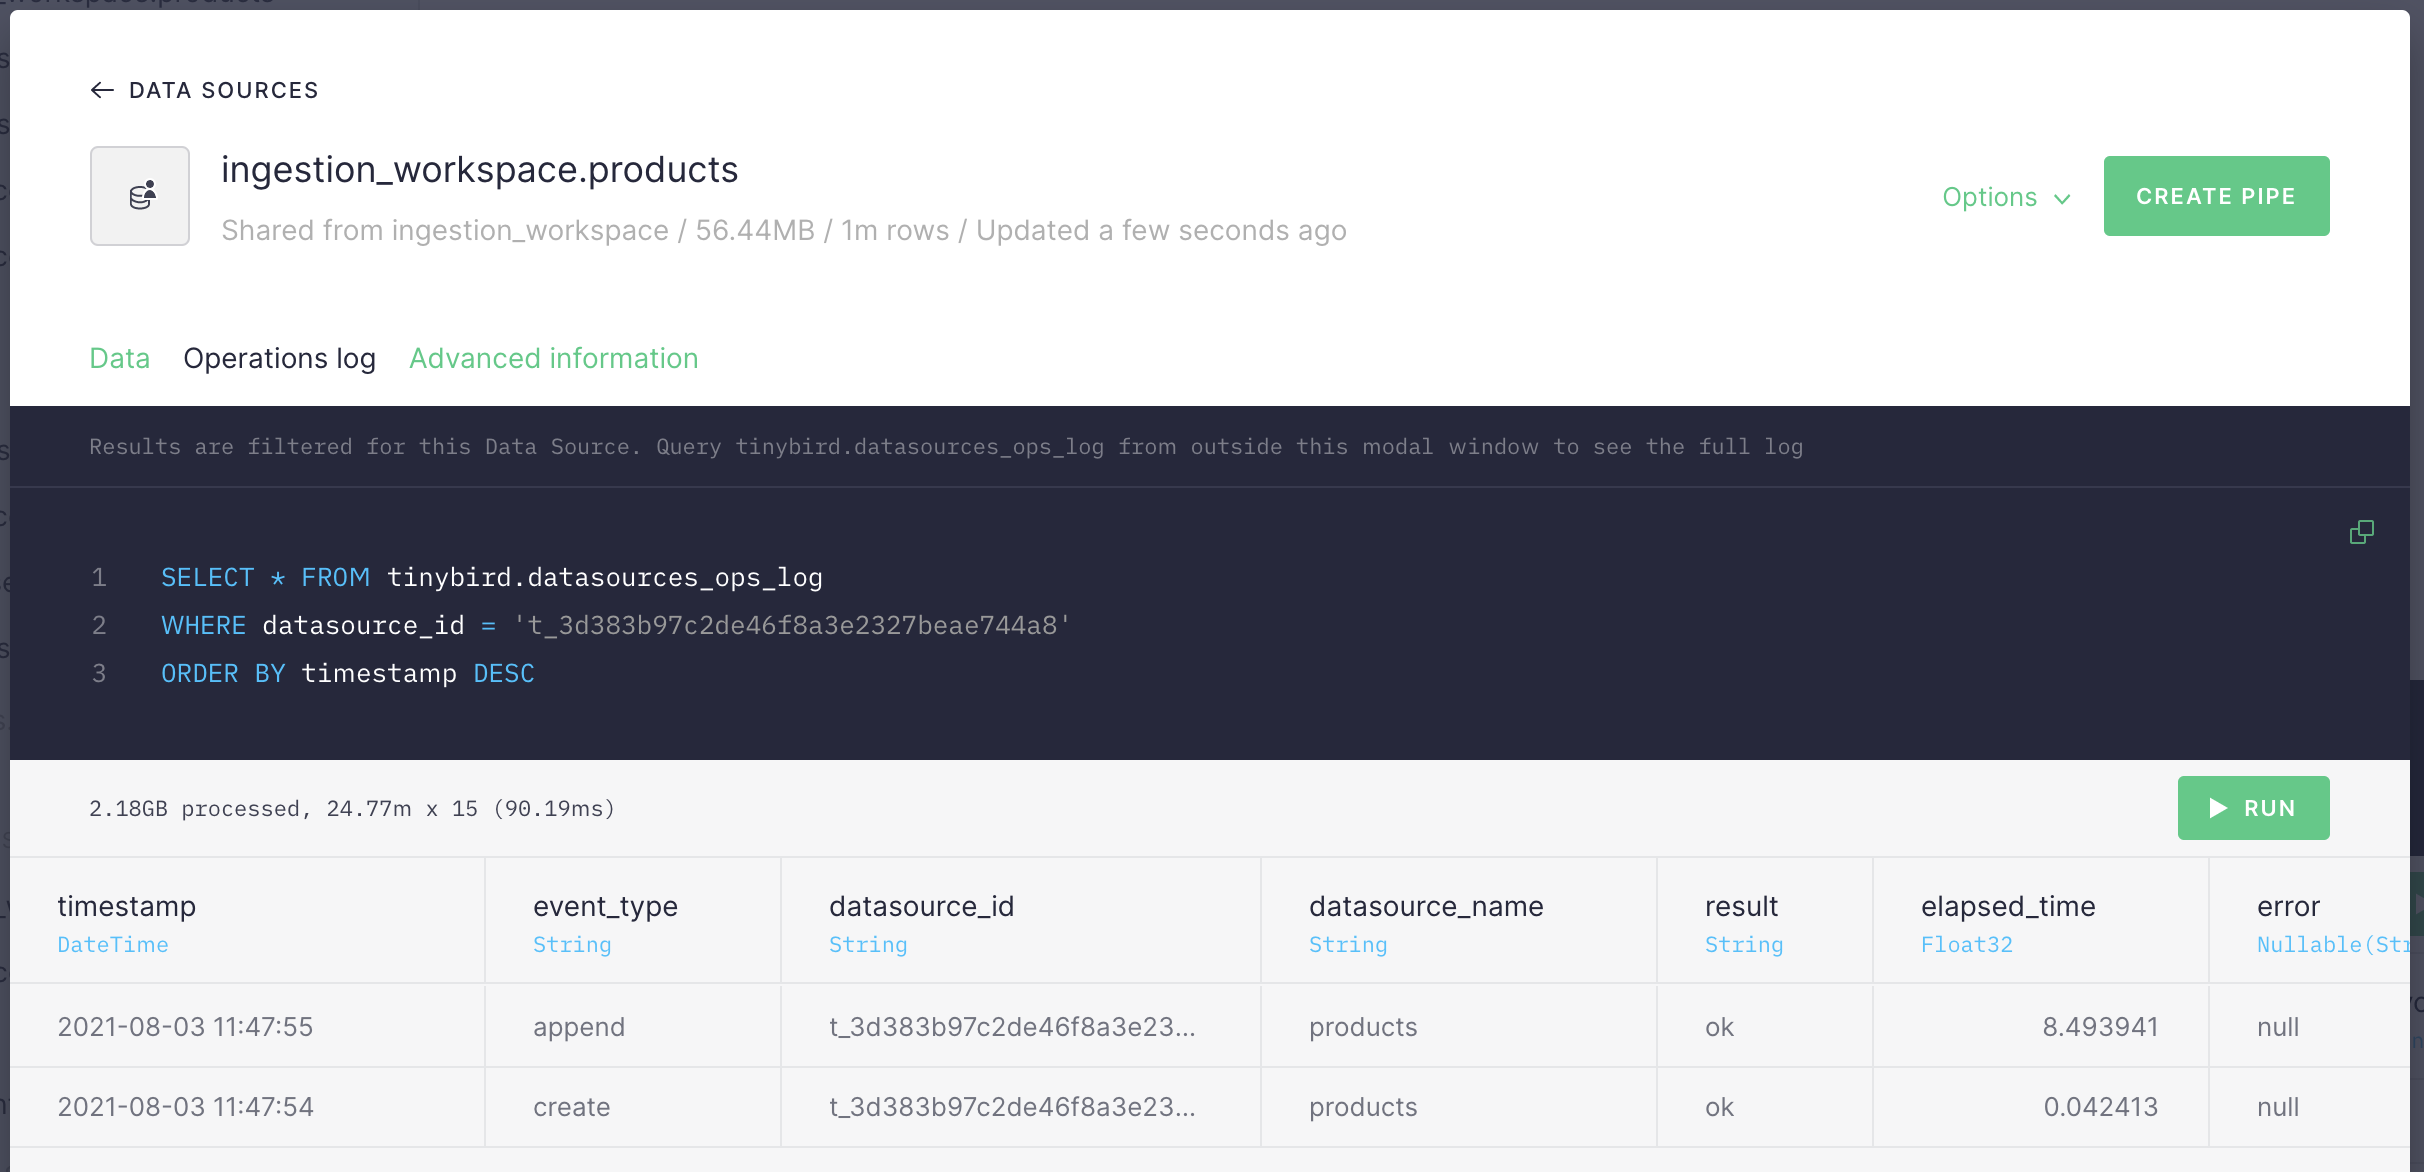Click the event_type column header
2424x1172 pixels.
point(605,906)
